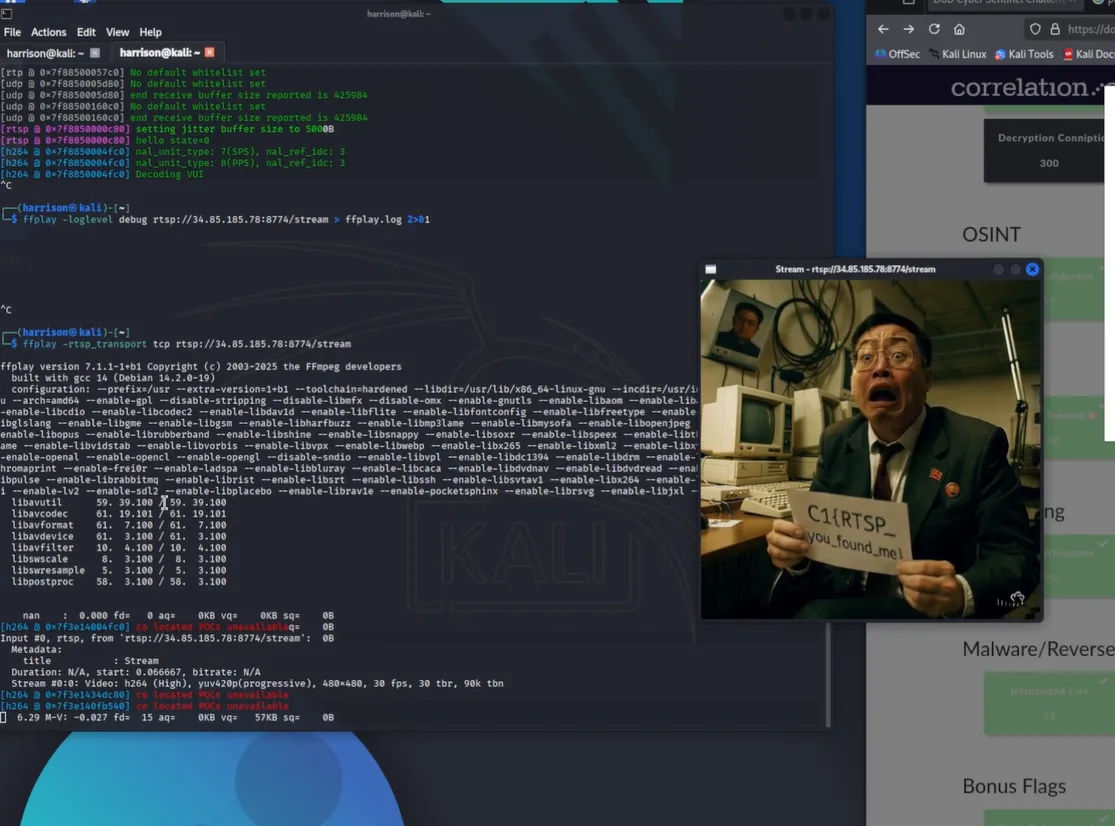This screenshot has width=1115, height=826.
Task: Reload the page in the browser
Action: click(x=934, y=30)
